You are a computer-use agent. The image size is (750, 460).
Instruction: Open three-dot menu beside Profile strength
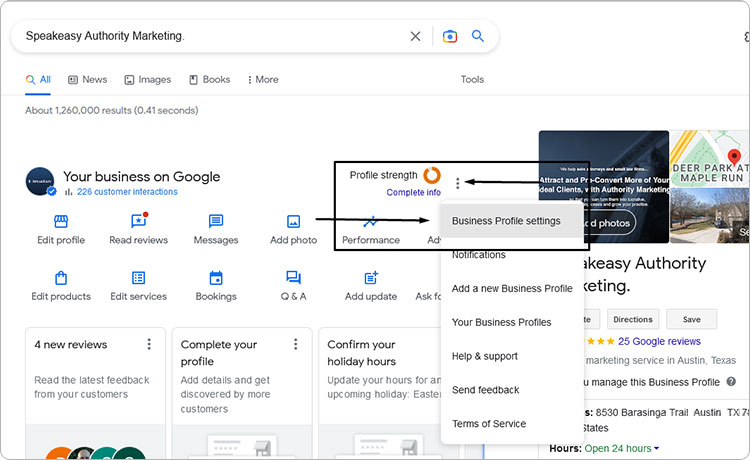[458, 183]
